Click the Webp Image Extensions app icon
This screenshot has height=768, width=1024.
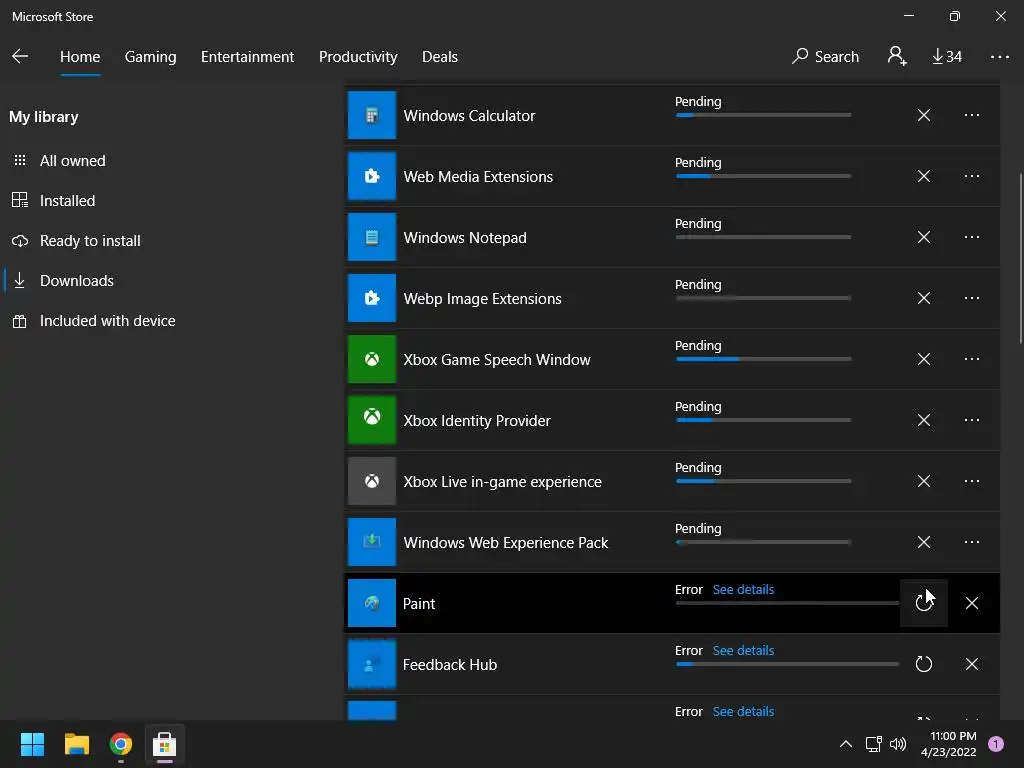pyautogui.click(x=372, y=298)
